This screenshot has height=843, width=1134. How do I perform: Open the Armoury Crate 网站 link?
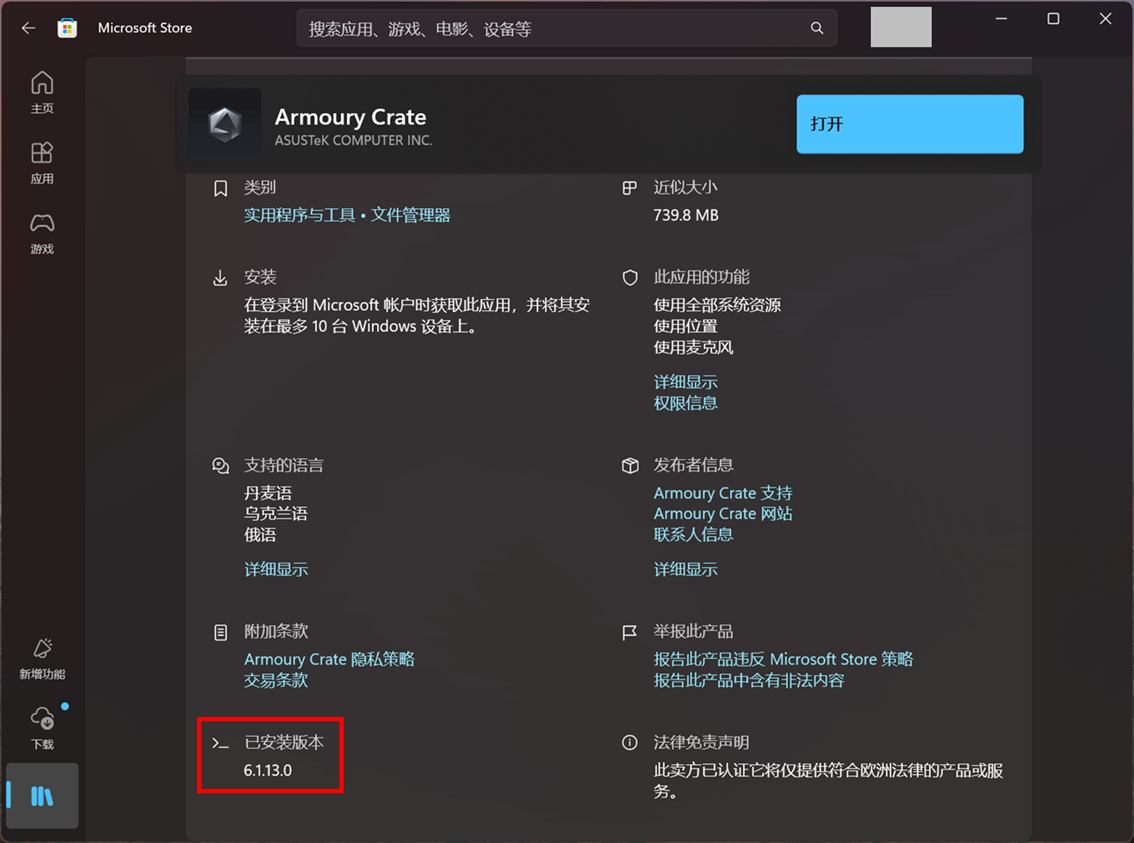coord(723,514)
